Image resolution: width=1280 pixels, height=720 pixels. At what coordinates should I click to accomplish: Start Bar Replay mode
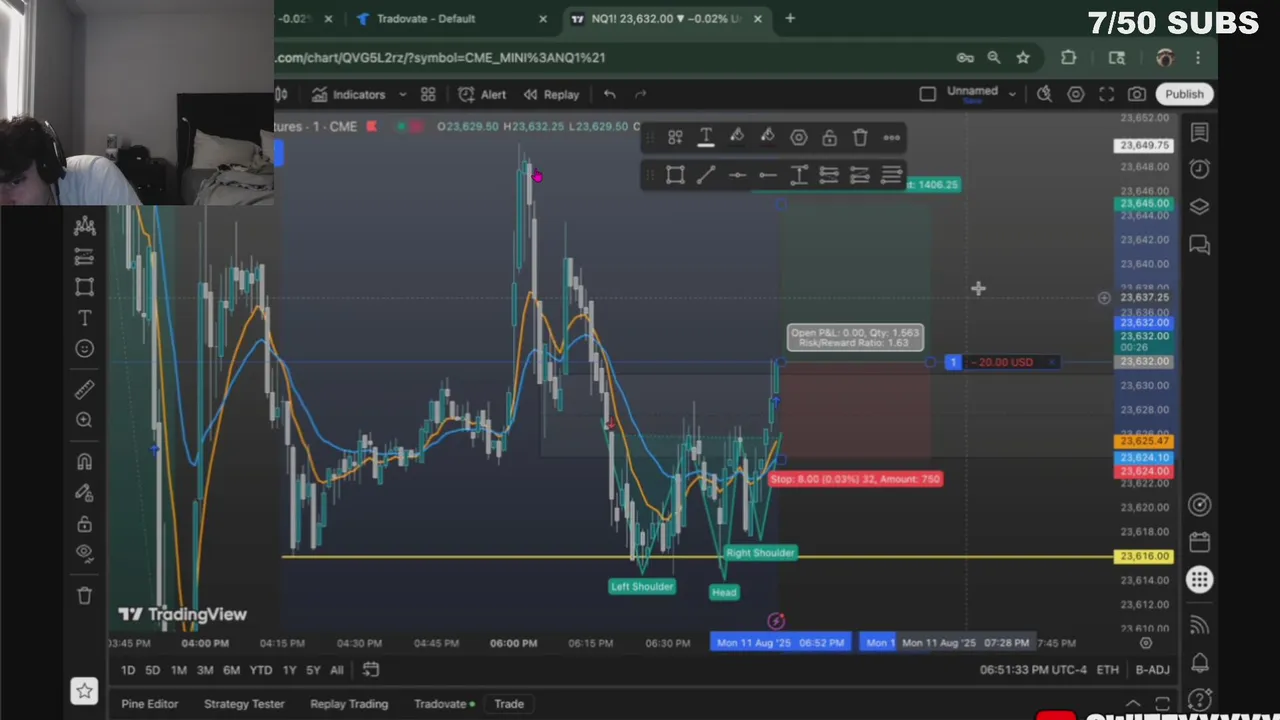click(x=551, y=94)
